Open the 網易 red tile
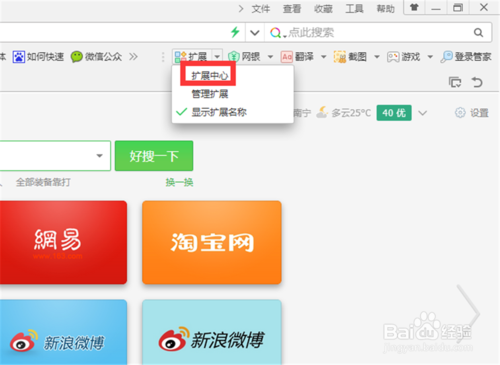Screen dimensions: 500x365 click(63, 242)
